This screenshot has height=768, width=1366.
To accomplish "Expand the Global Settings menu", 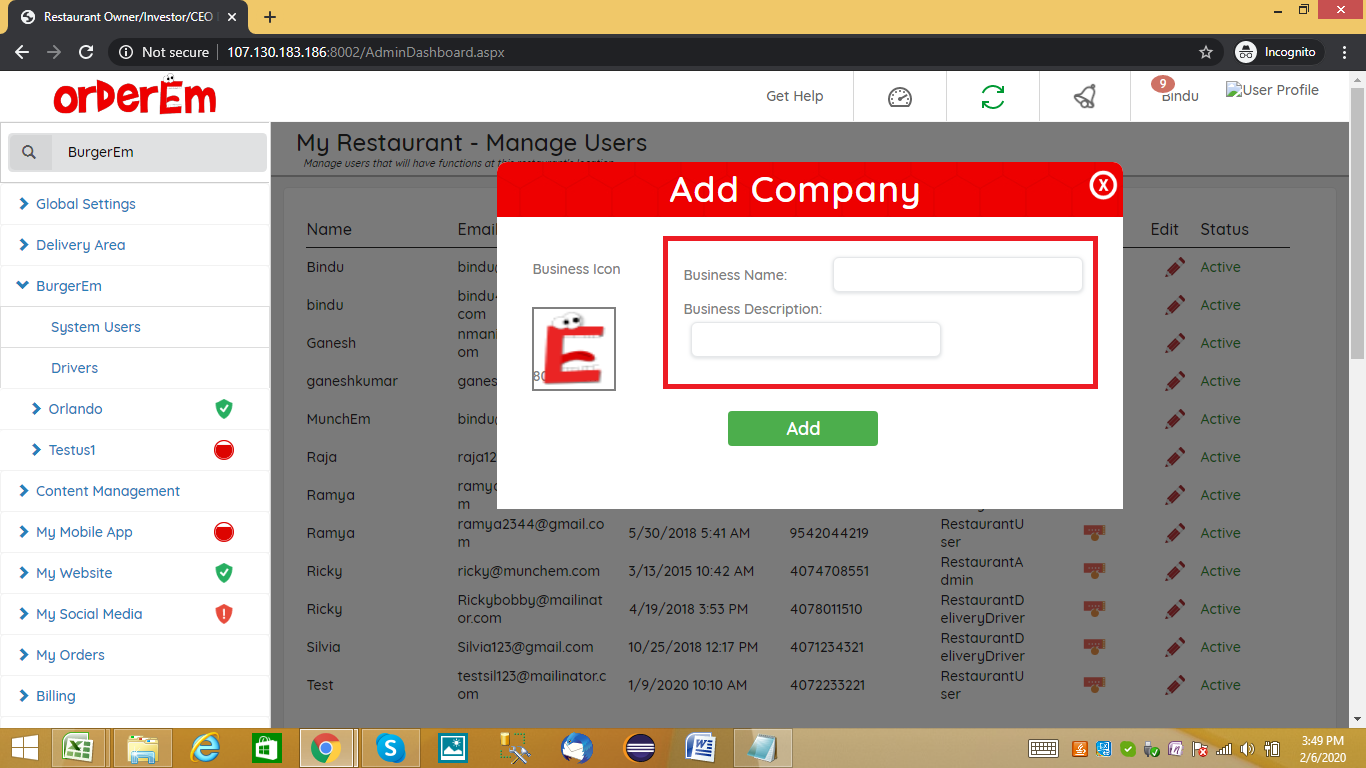I will 86,204.
